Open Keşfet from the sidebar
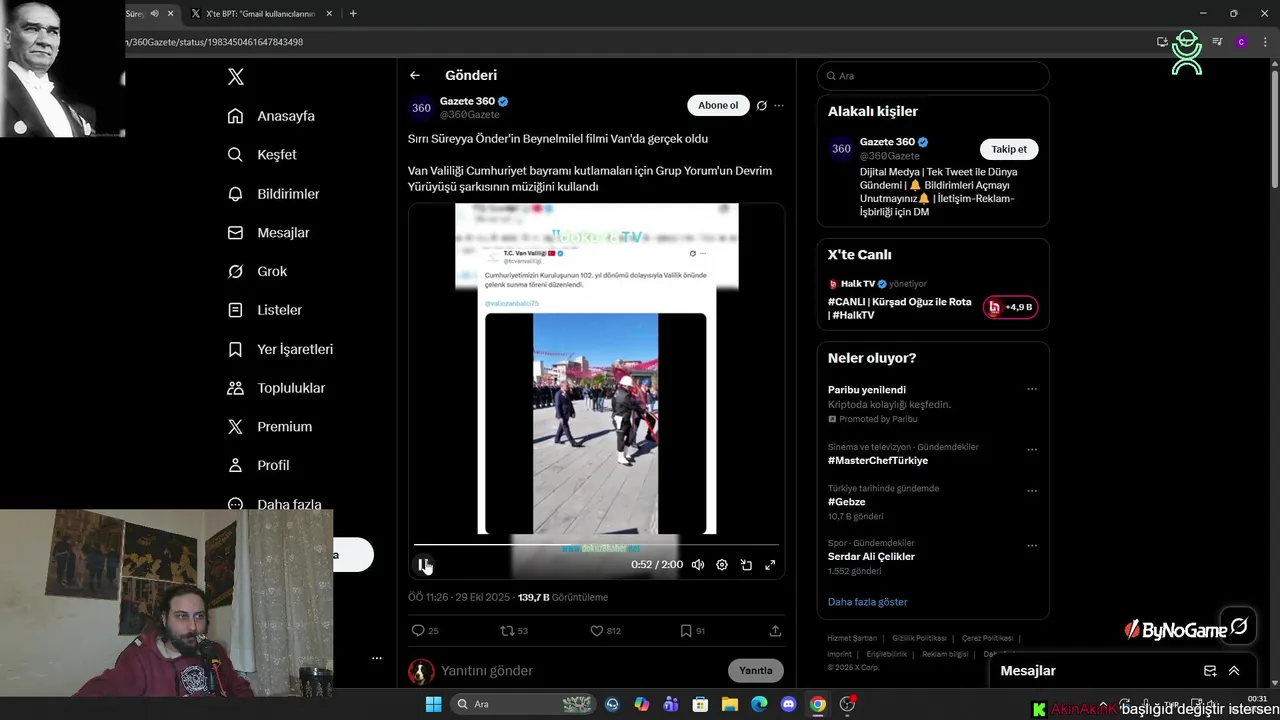This screenshot has width=1280, height=720. coord(262,155)
